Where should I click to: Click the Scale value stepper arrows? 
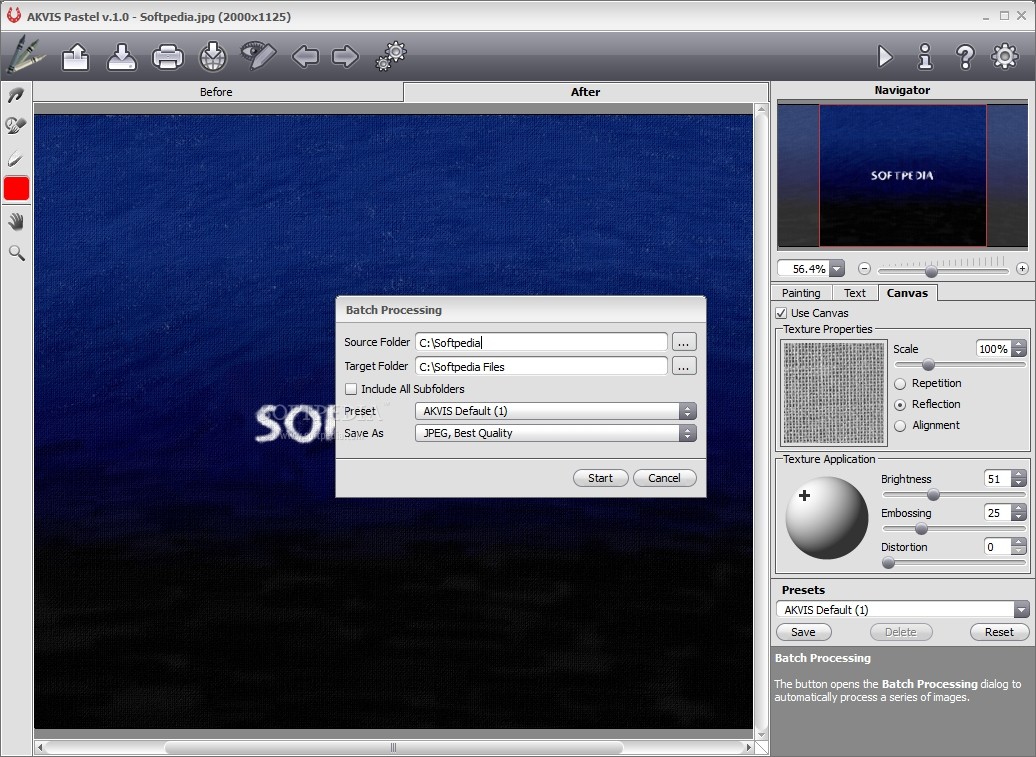pos(1019,349)
